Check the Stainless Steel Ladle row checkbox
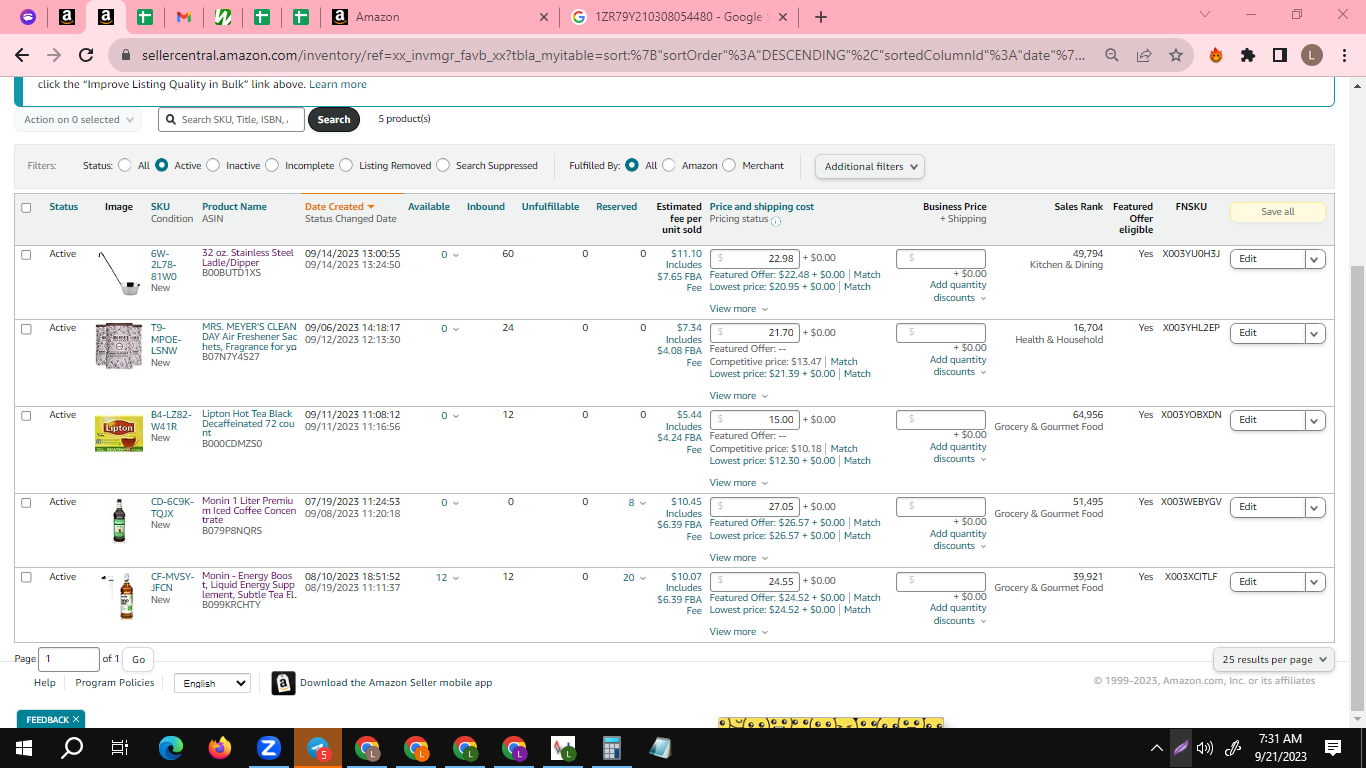This screenshot has height=768, width=1366. (26, 254)
